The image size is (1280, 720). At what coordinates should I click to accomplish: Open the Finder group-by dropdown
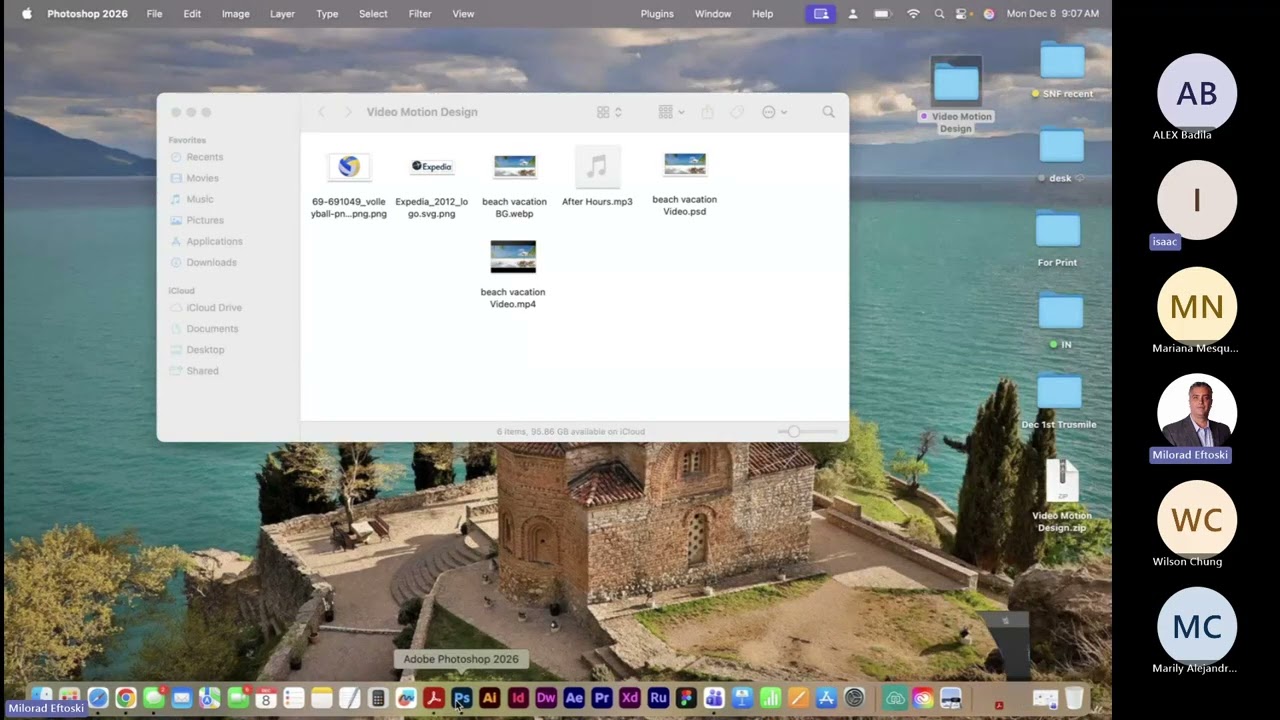tap(671, 112)
